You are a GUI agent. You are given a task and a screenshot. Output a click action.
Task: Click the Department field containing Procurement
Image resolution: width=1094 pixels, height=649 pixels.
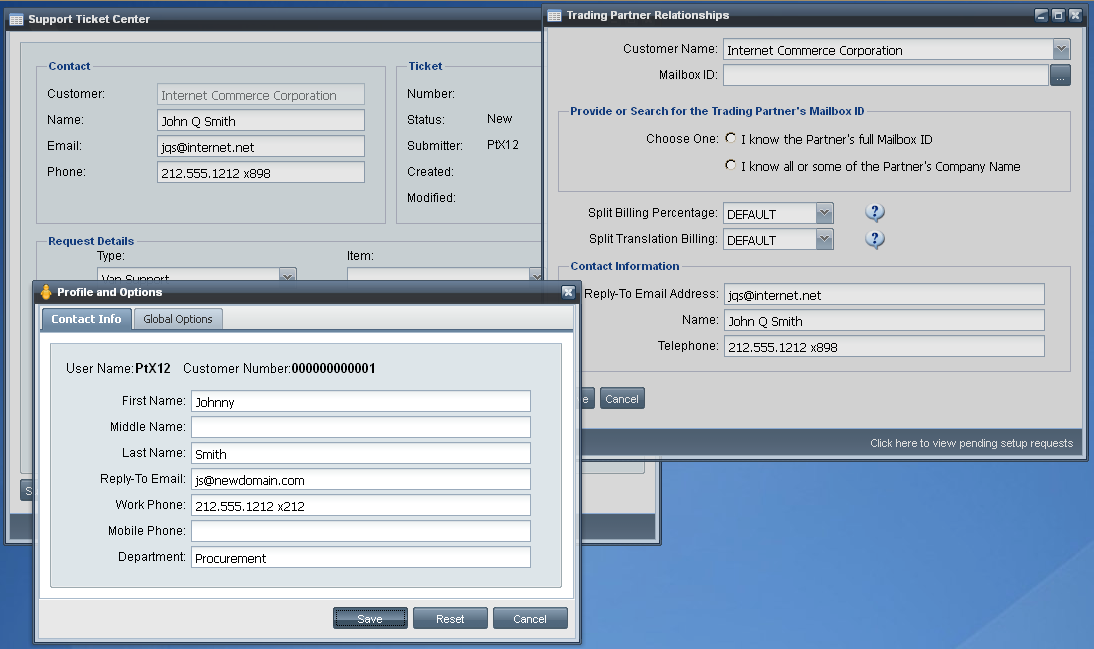pyautogui.click(x=361, y=557)
